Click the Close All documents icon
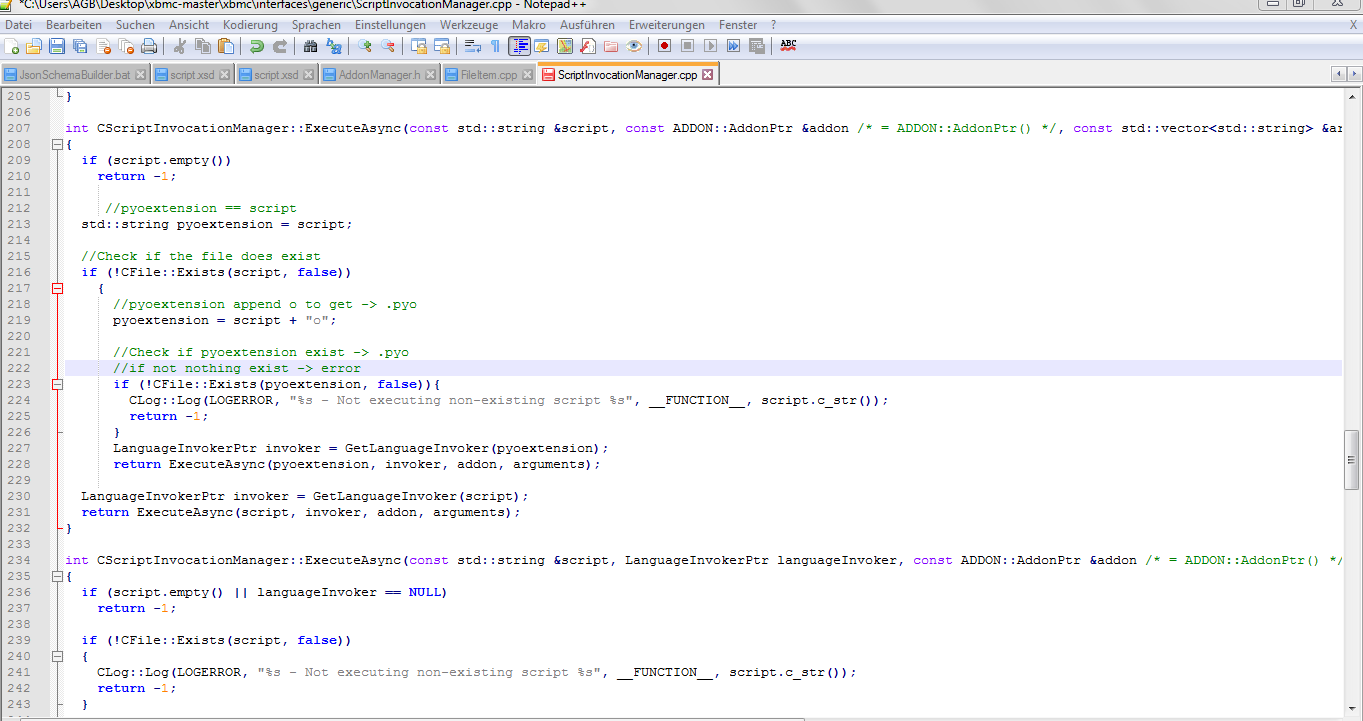1363x721 pixels. [126, 46]
